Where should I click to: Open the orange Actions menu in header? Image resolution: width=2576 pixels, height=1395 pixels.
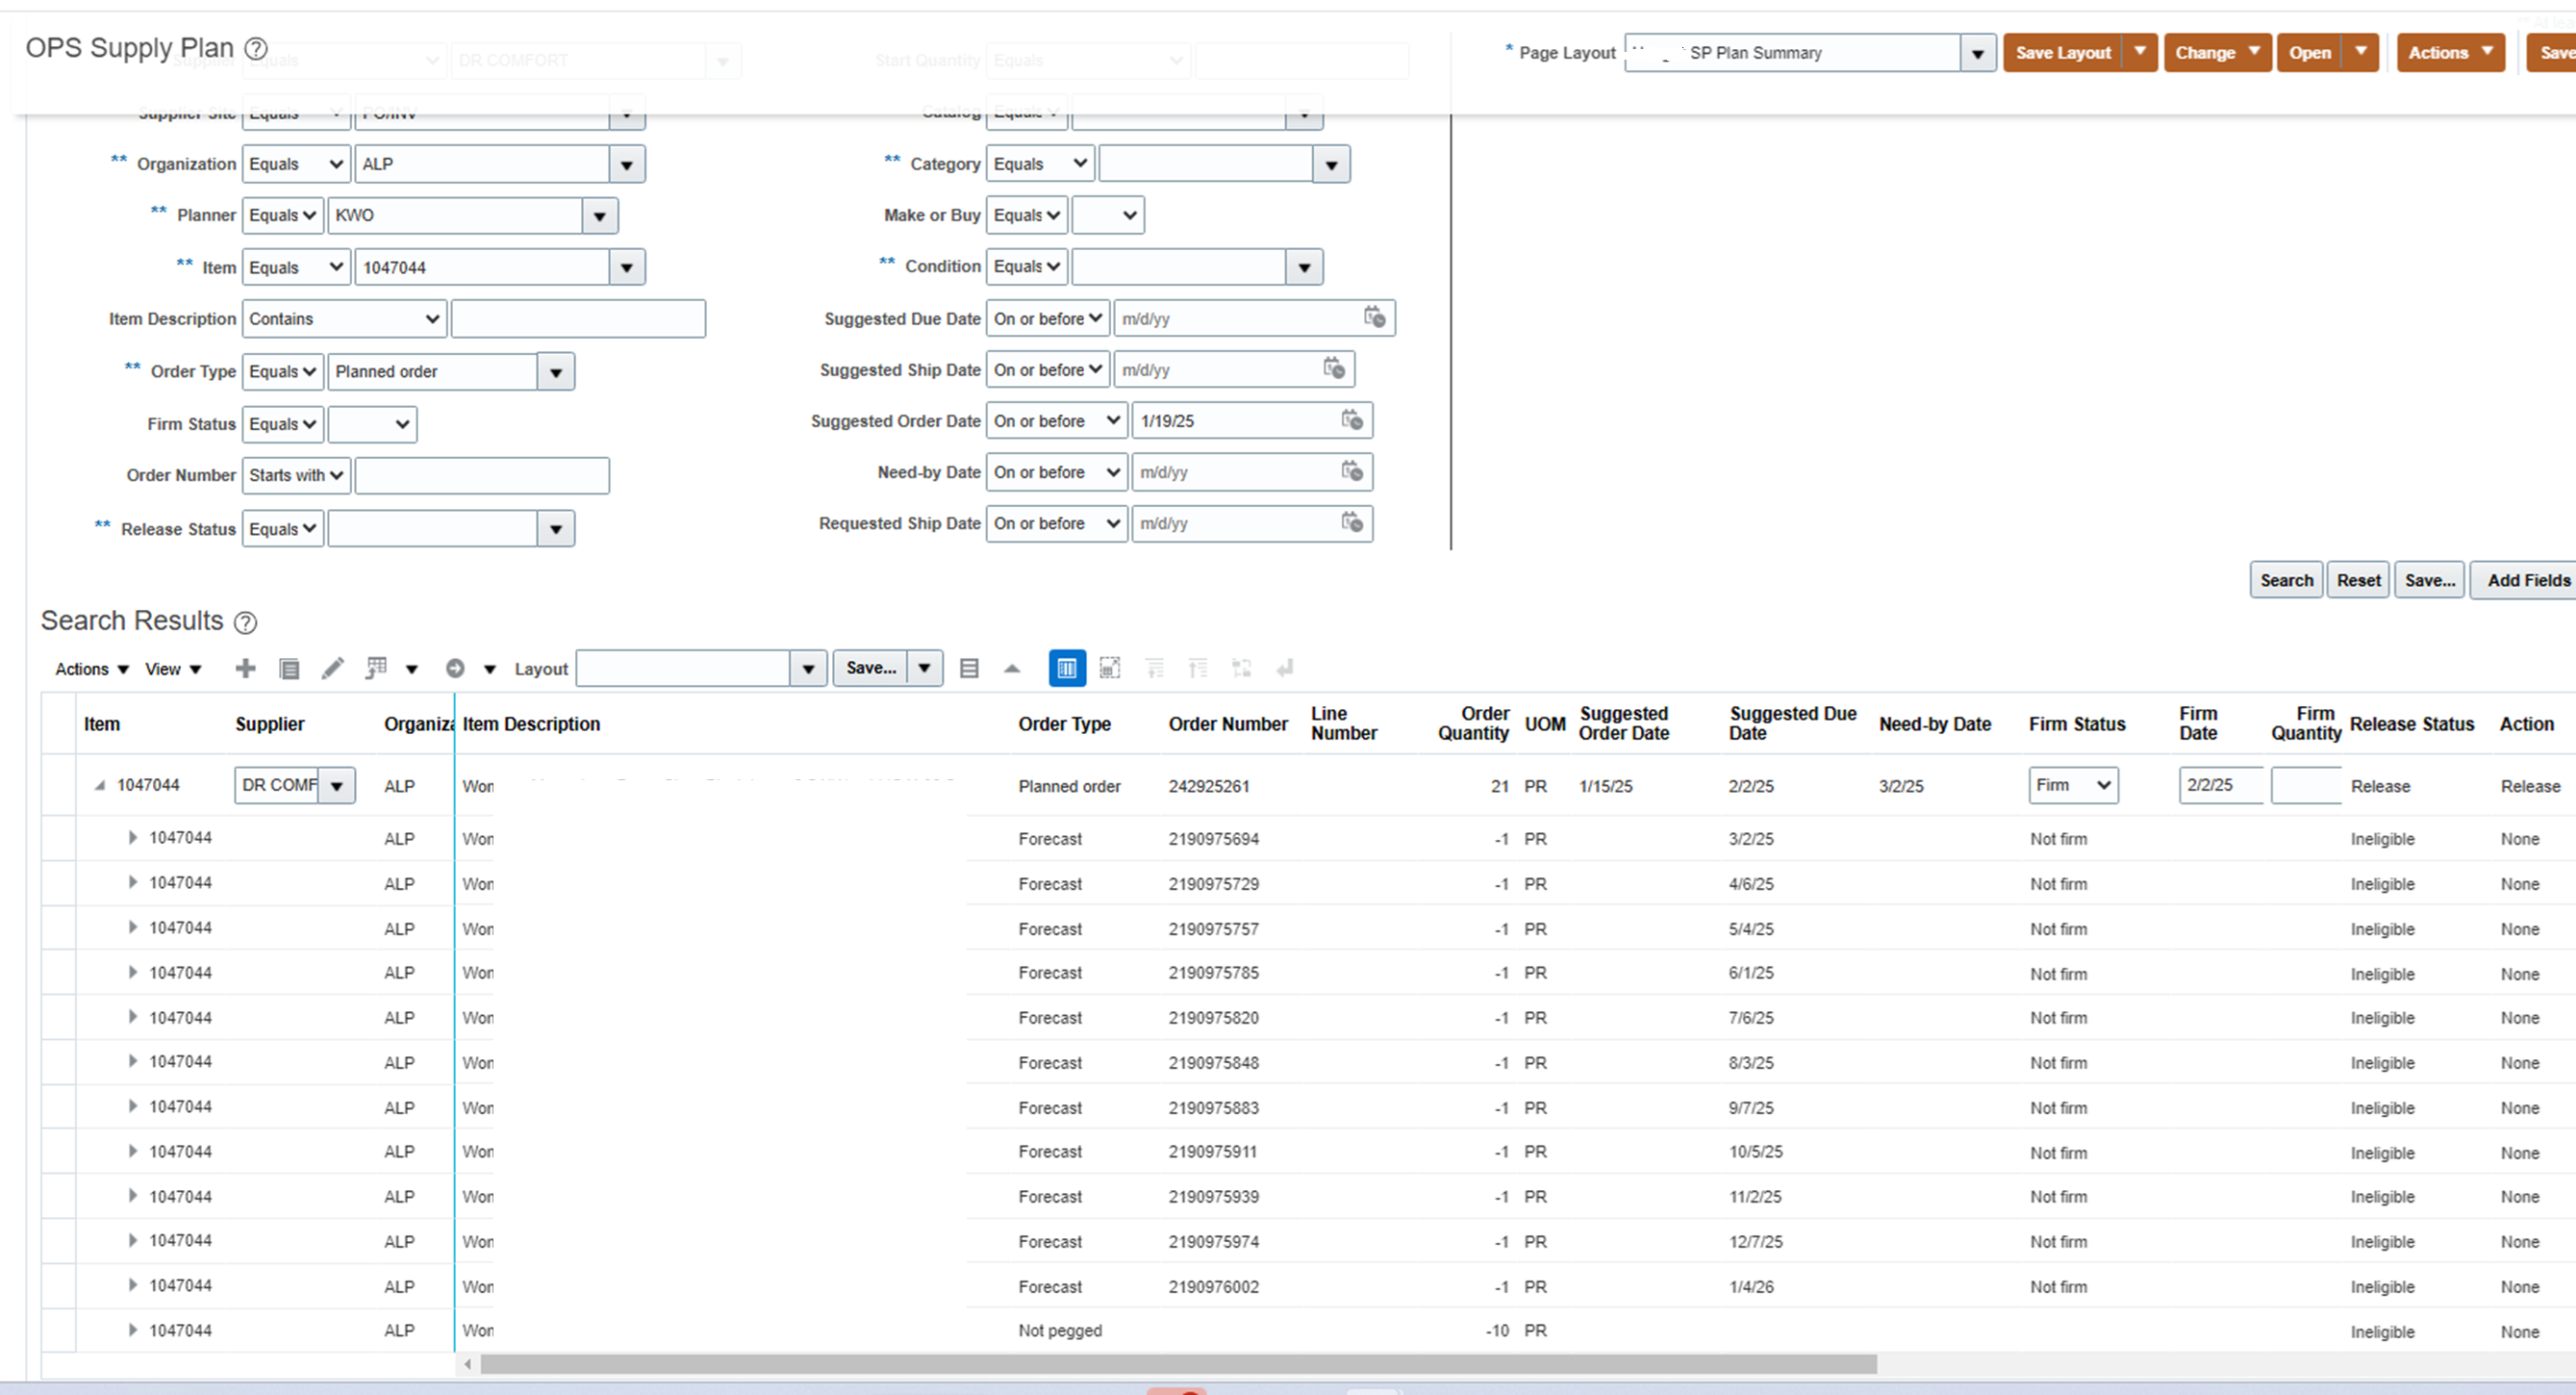[2451, 53]
